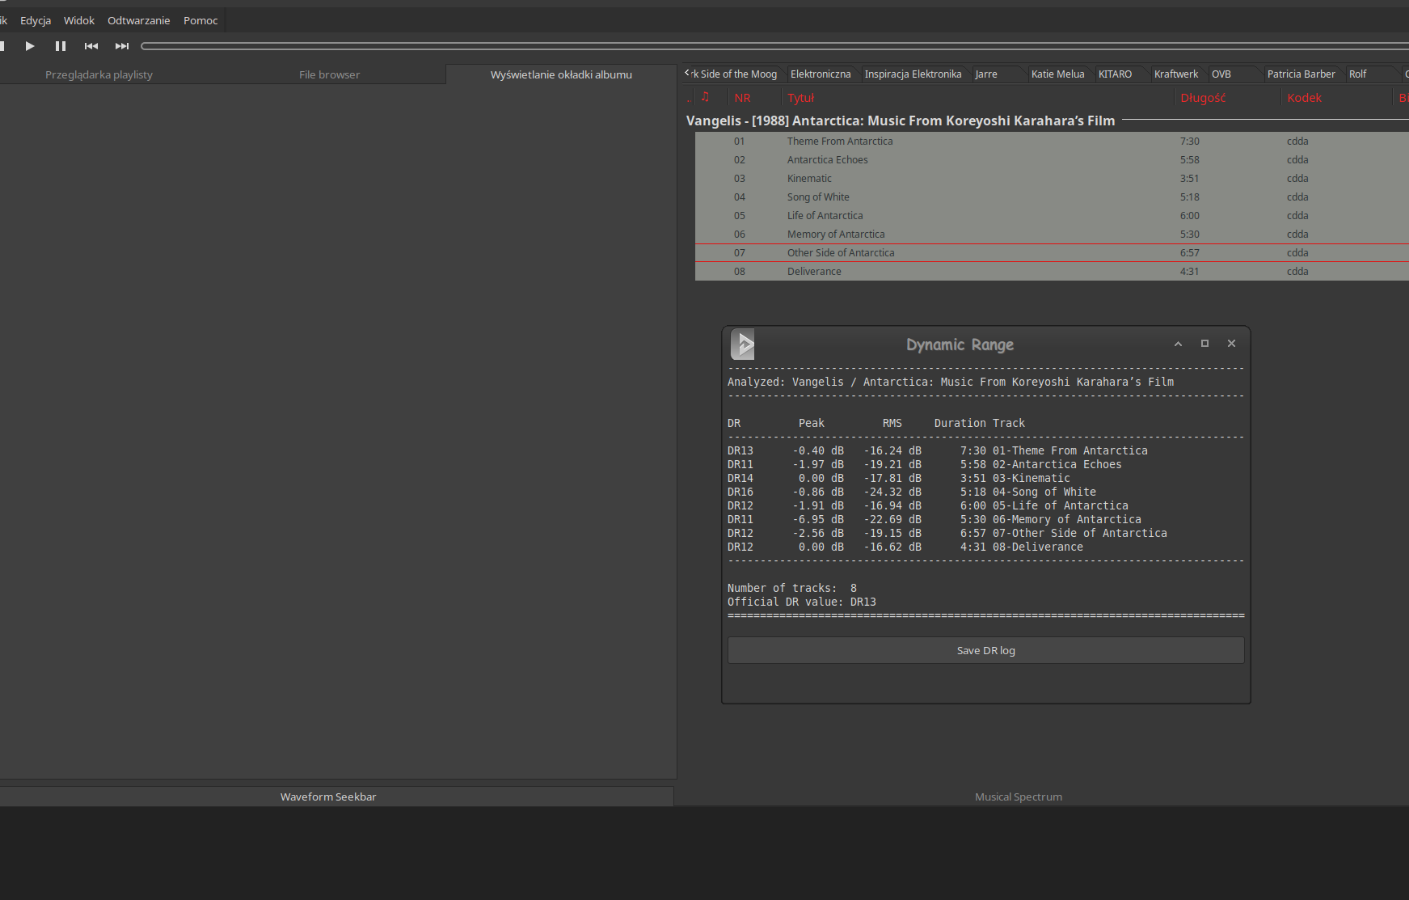Click the Dynamic Range window app icon
The image size is (1409, 900).
click(x=743, y=344)
